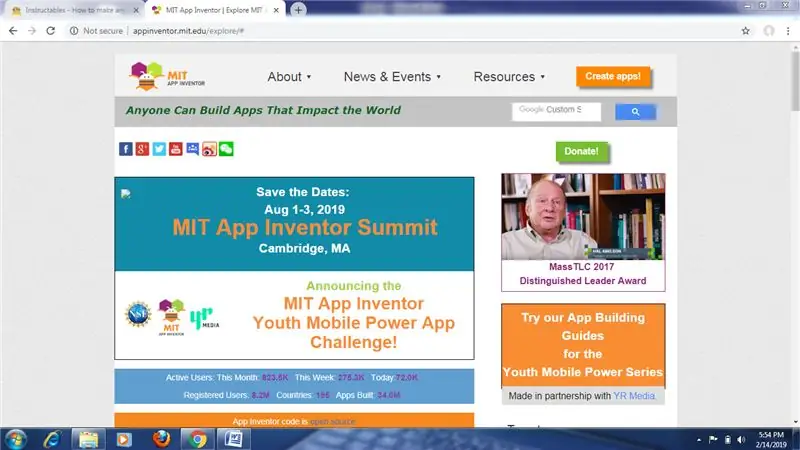Show the Not secure site info
The height and width of the screenshot is (450, 800).
96,31
